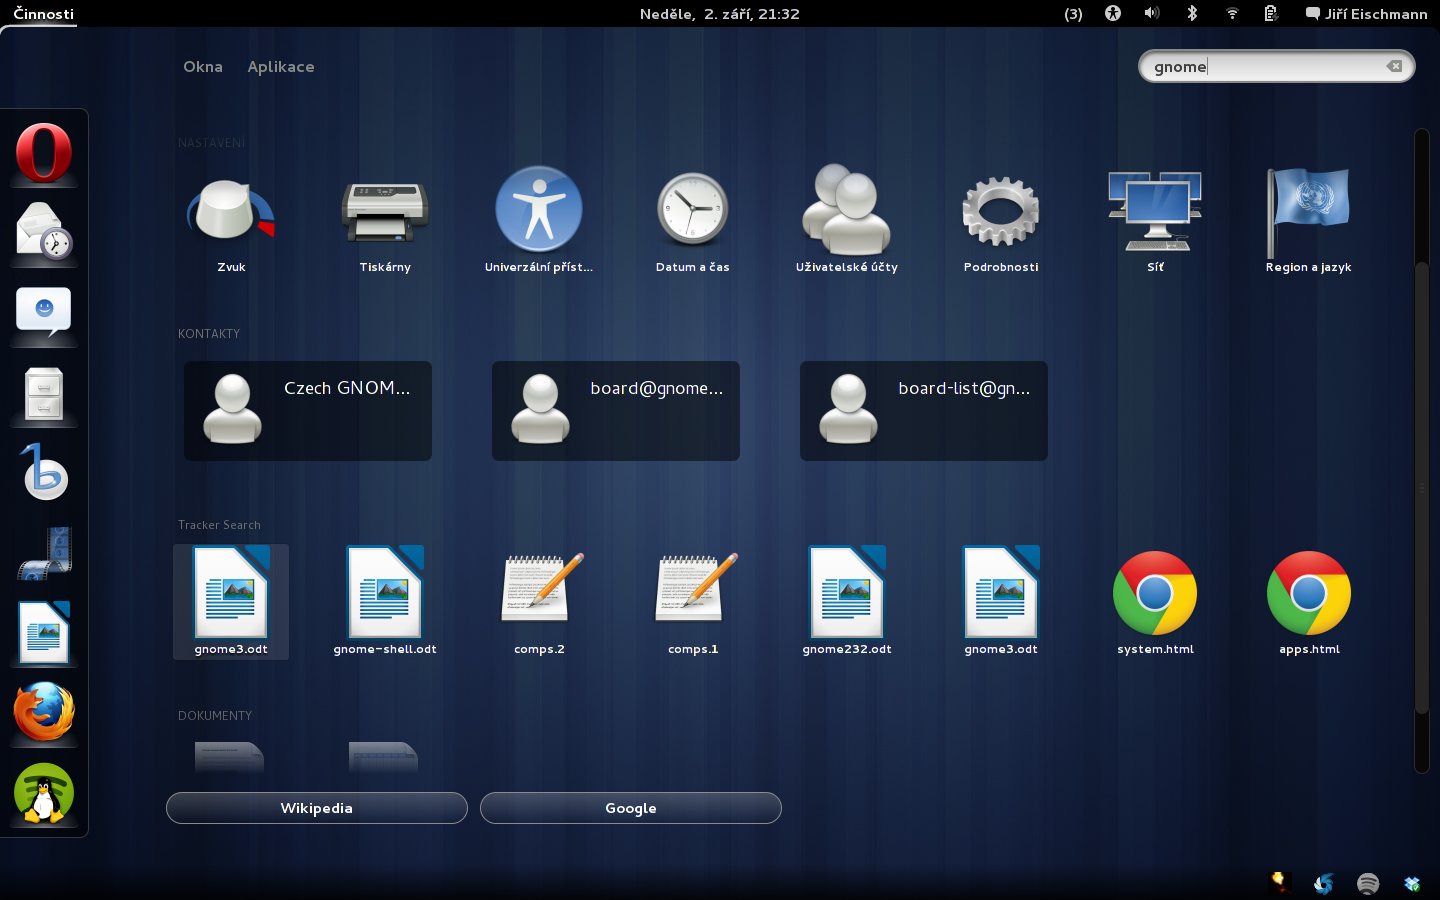The height and width of the screenshot is (900, 1440).
Task: Switch to the Aplikace tab
Action: coord(281,67)
